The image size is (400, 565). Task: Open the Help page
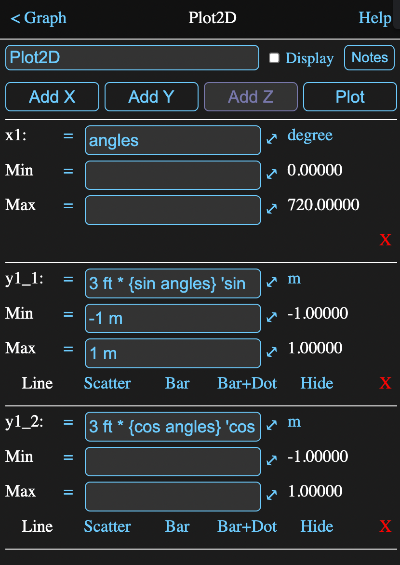pyautogui.click(x=375, y=18)
